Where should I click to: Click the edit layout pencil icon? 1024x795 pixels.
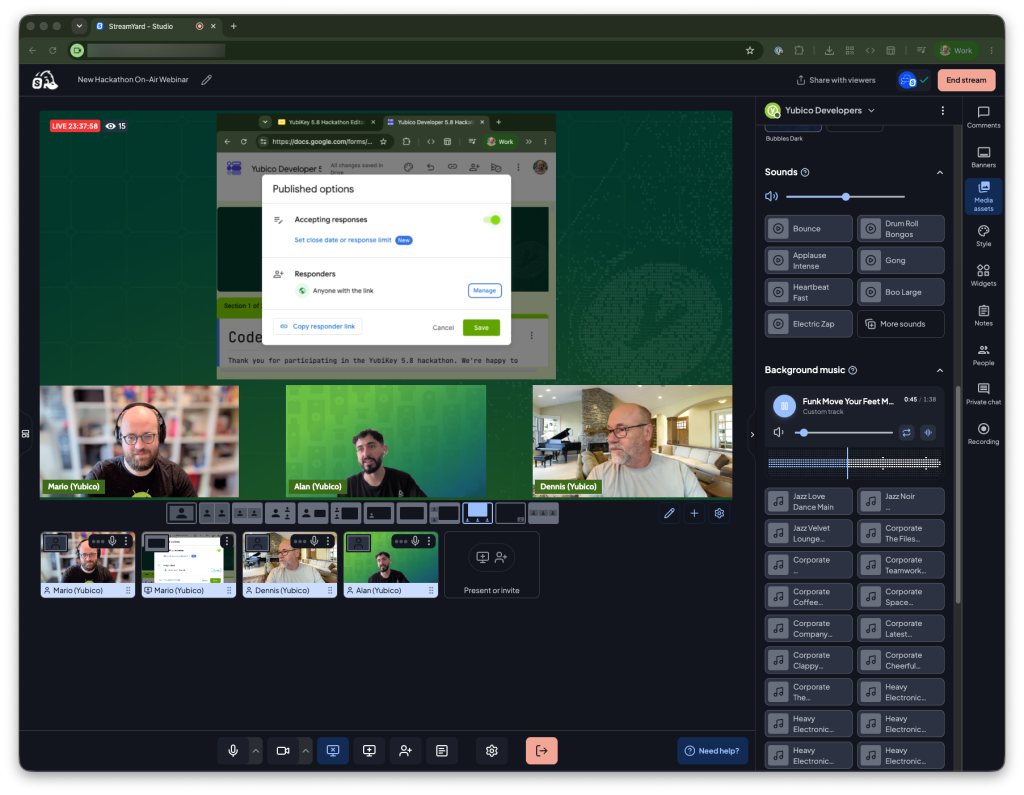pos(669,513)
